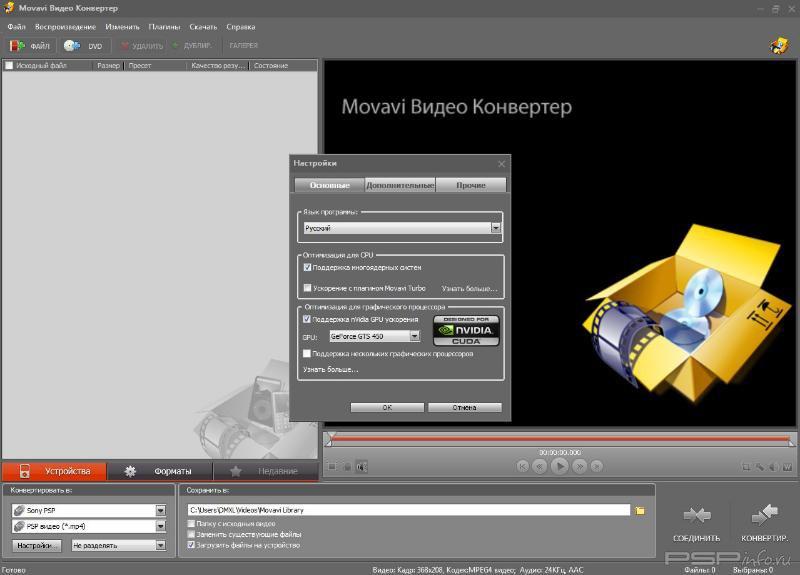Click the OK button in Настройки dialog
Screen dimensions: 800x575
(387, 408)
